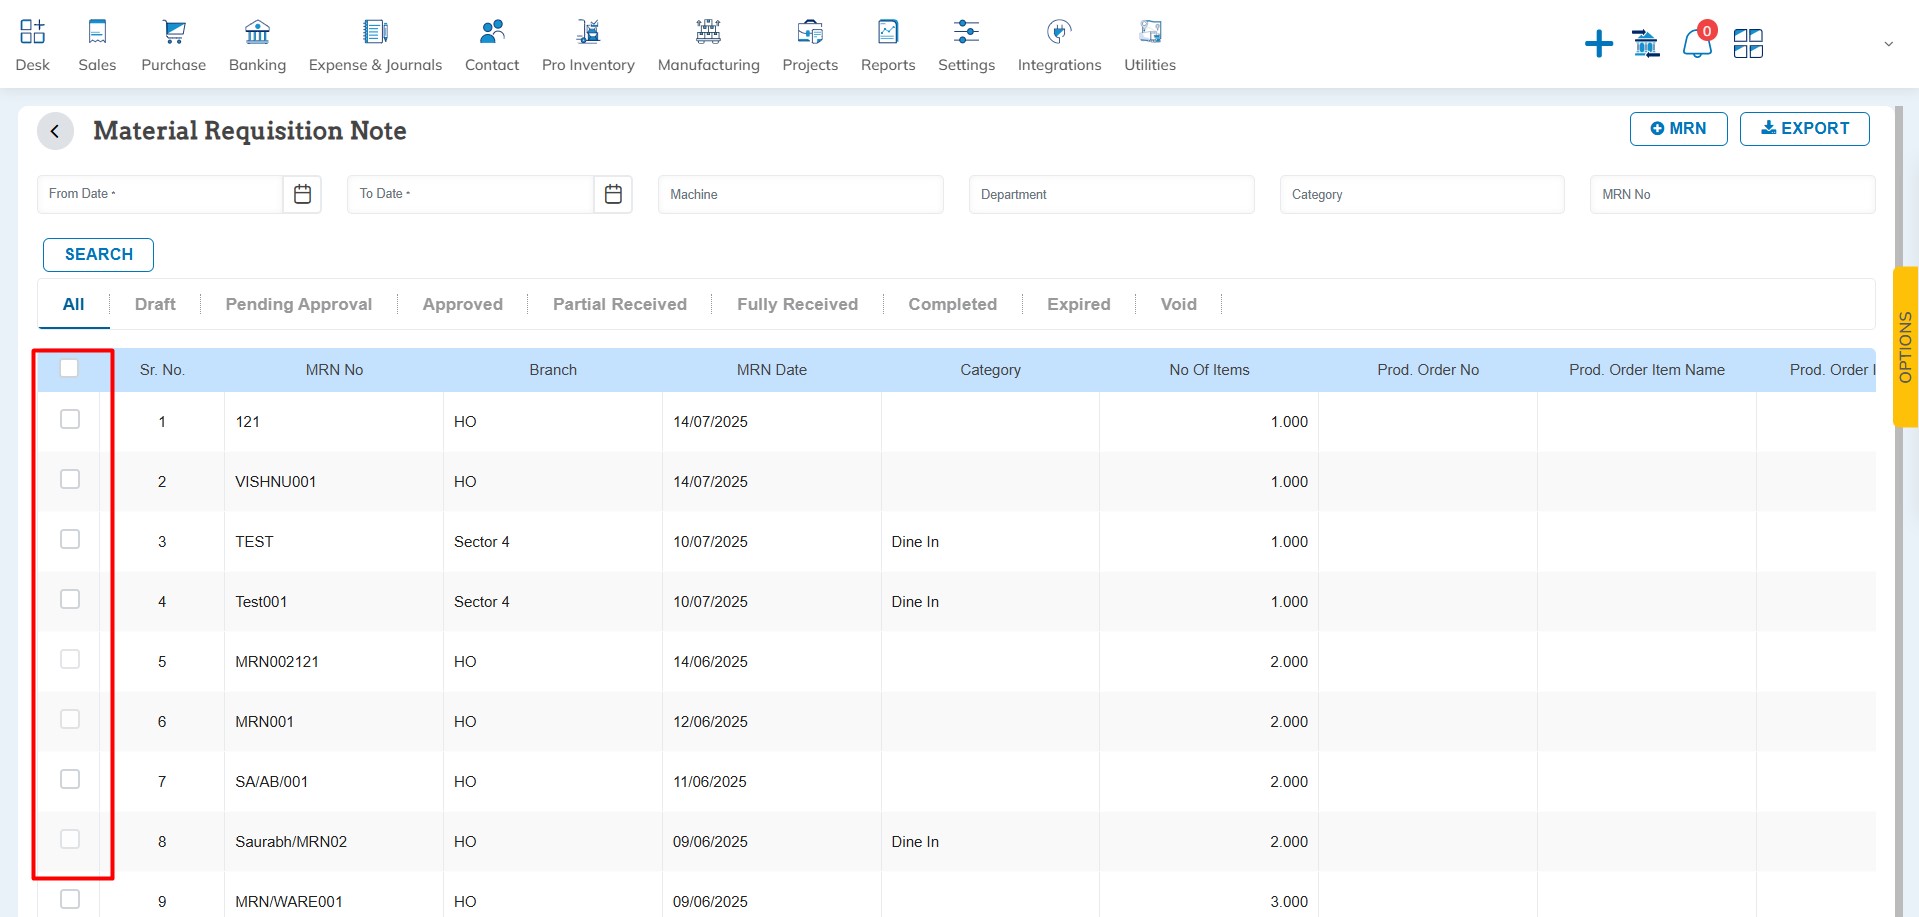Click the vertical page scrollbar
This screenshot has height=917, width=1919.
pyautogui.click(x=1899, y=511)
